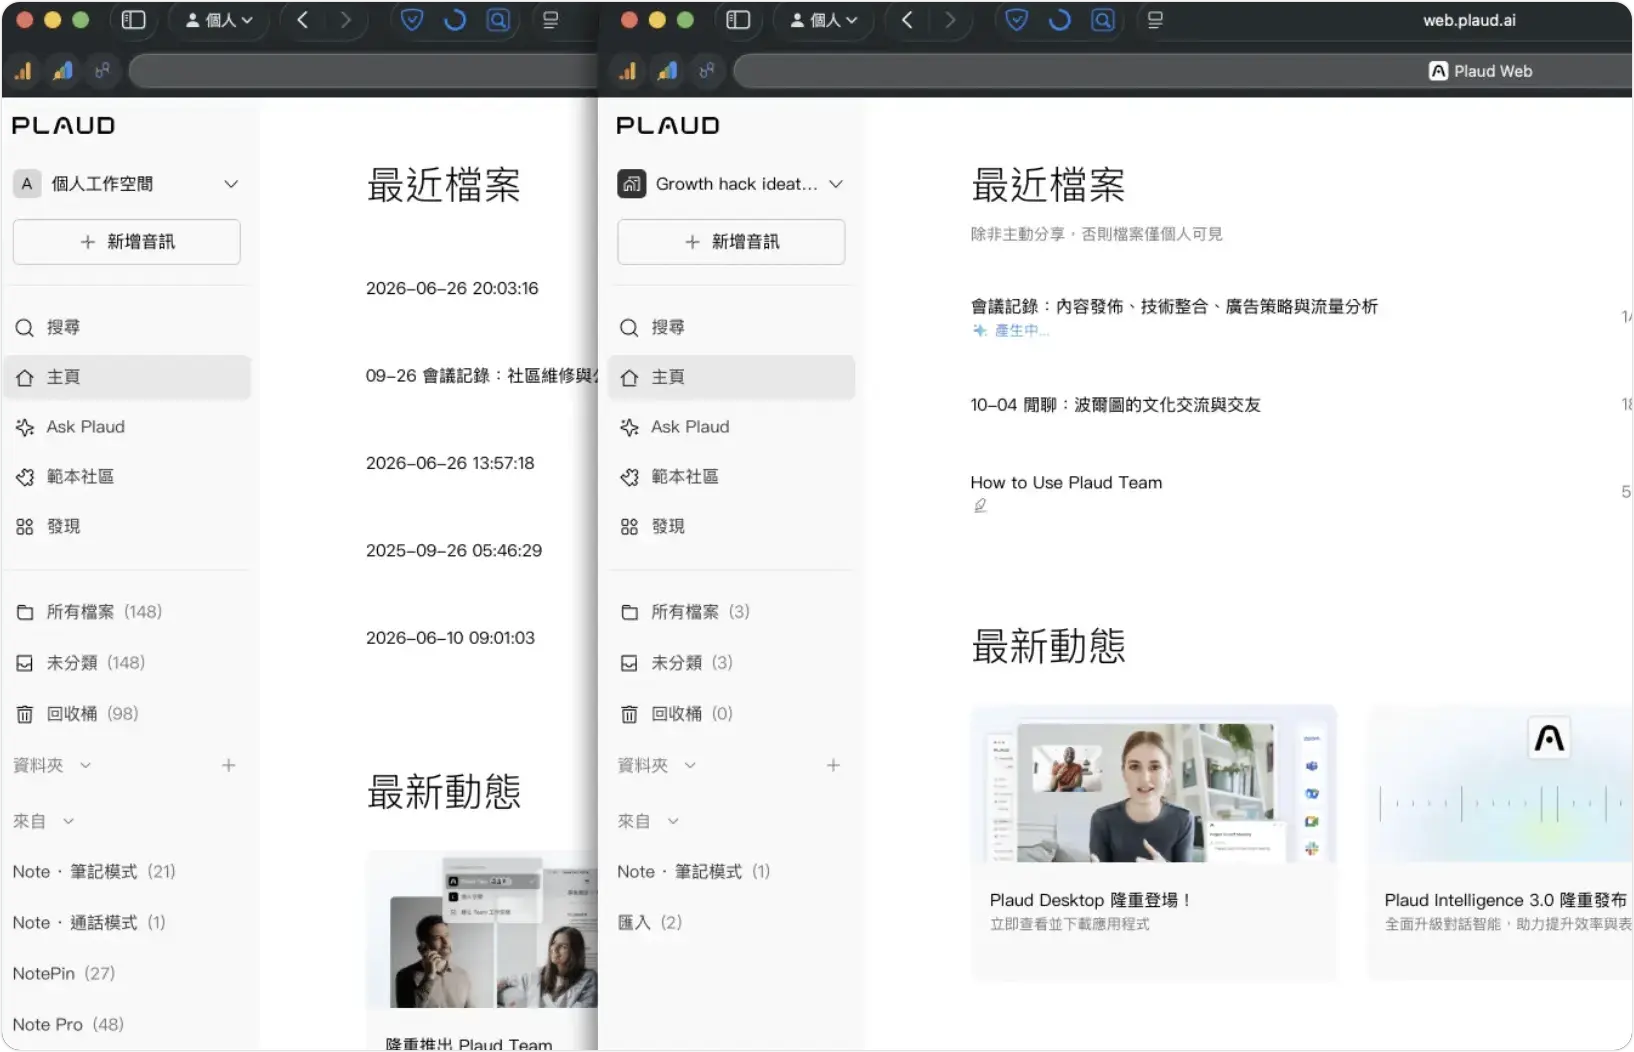Add new folder in left window sidebar
The width and height of the screenshot is (1634, 1052).
click(229, 765)
